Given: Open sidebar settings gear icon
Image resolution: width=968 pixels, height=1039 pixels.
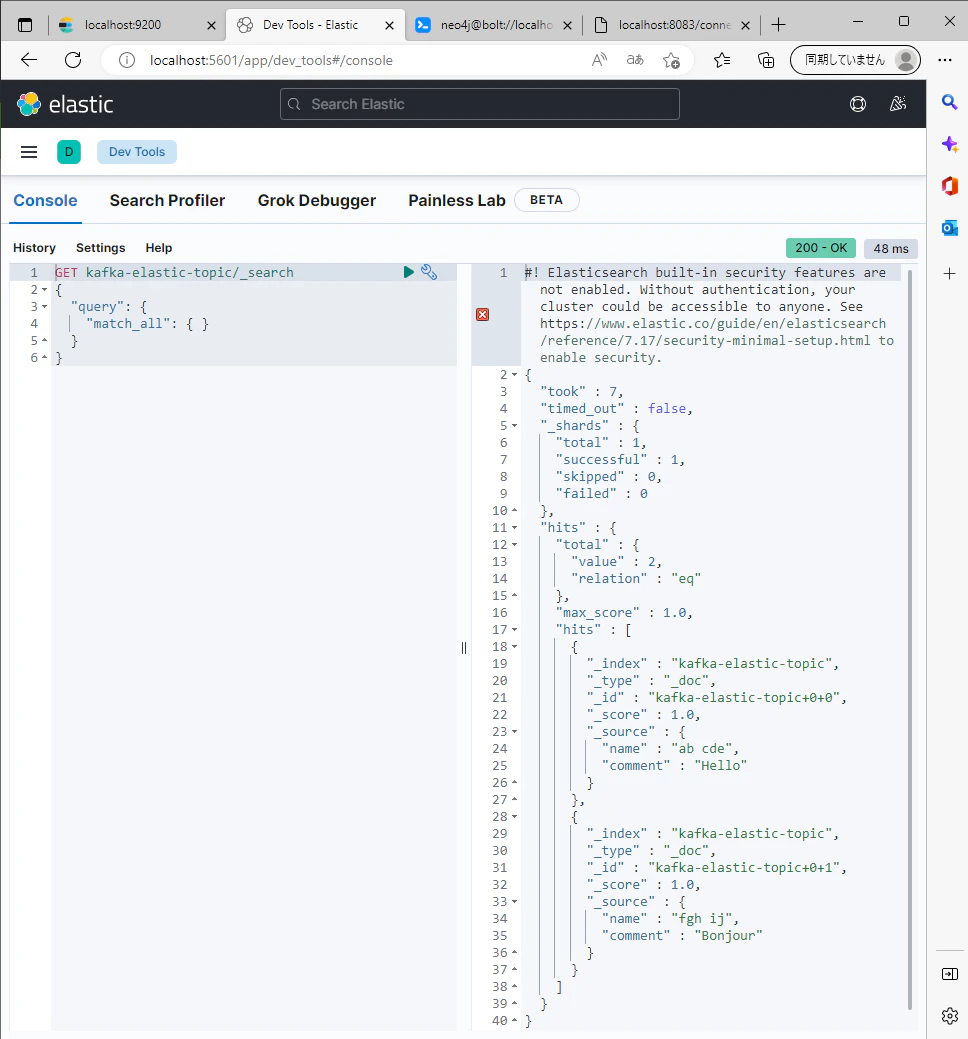Looking at the screenshot, I should 949,1015.
